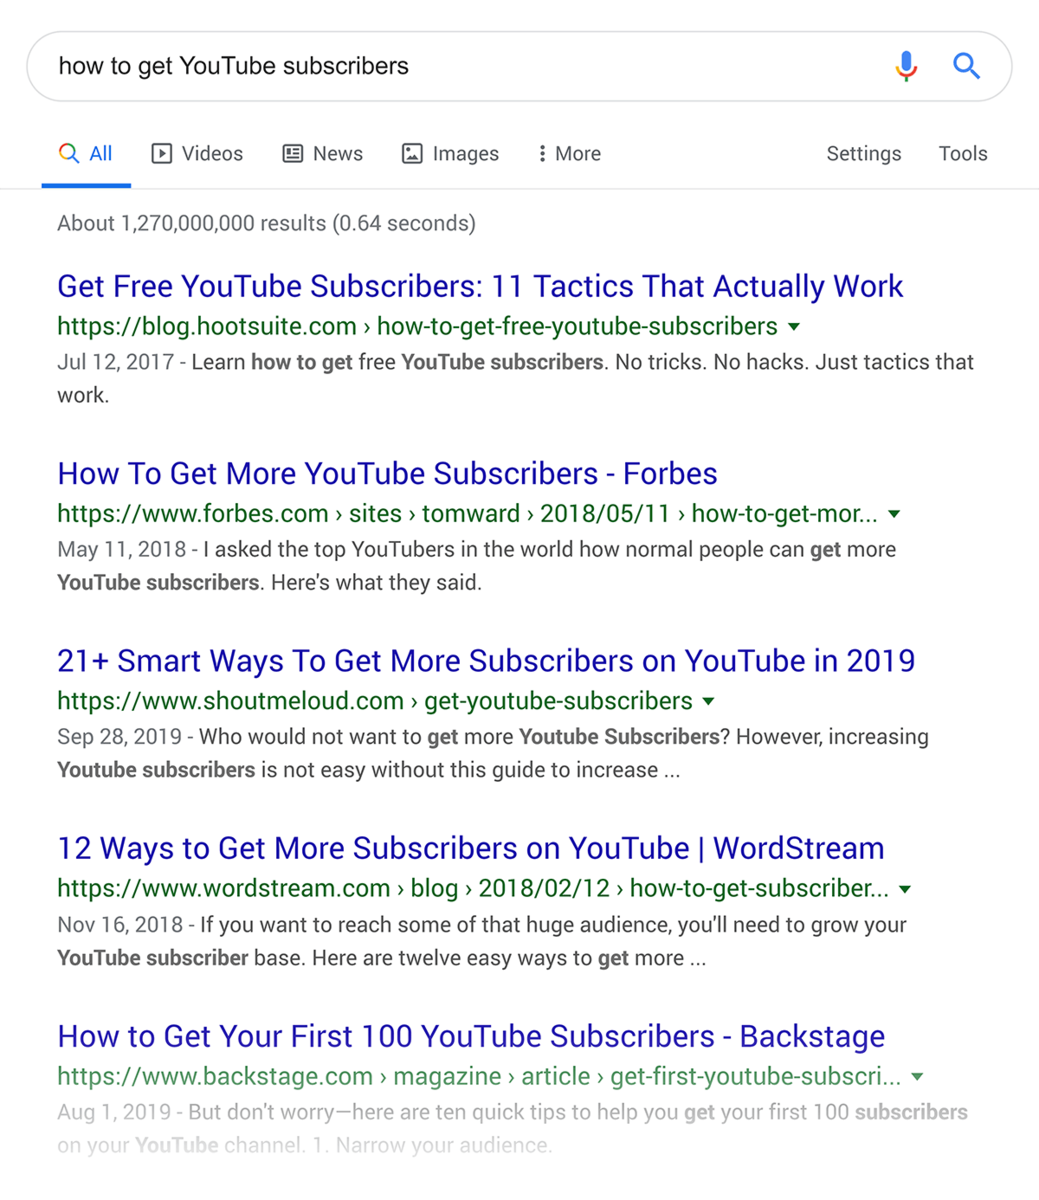Click the multicolor All tab search icon
Screen dimensions: 1039x1200
tap(68, 153)
